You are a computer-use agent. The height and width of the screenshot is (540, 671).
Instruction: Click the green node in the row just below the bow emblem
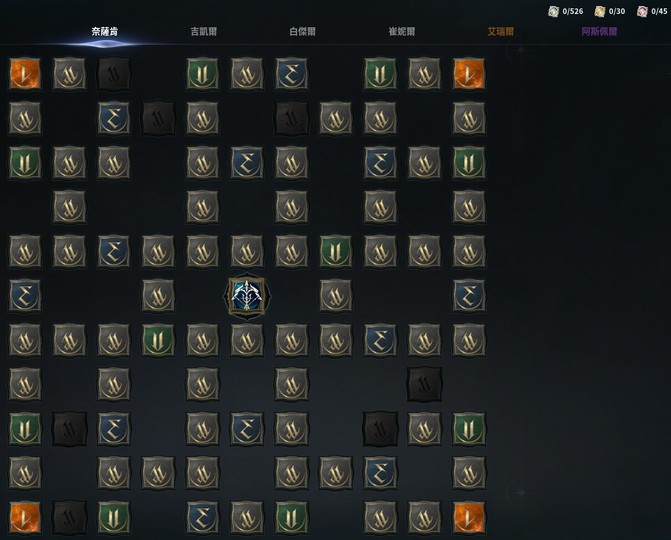click(x=158, y=340)
